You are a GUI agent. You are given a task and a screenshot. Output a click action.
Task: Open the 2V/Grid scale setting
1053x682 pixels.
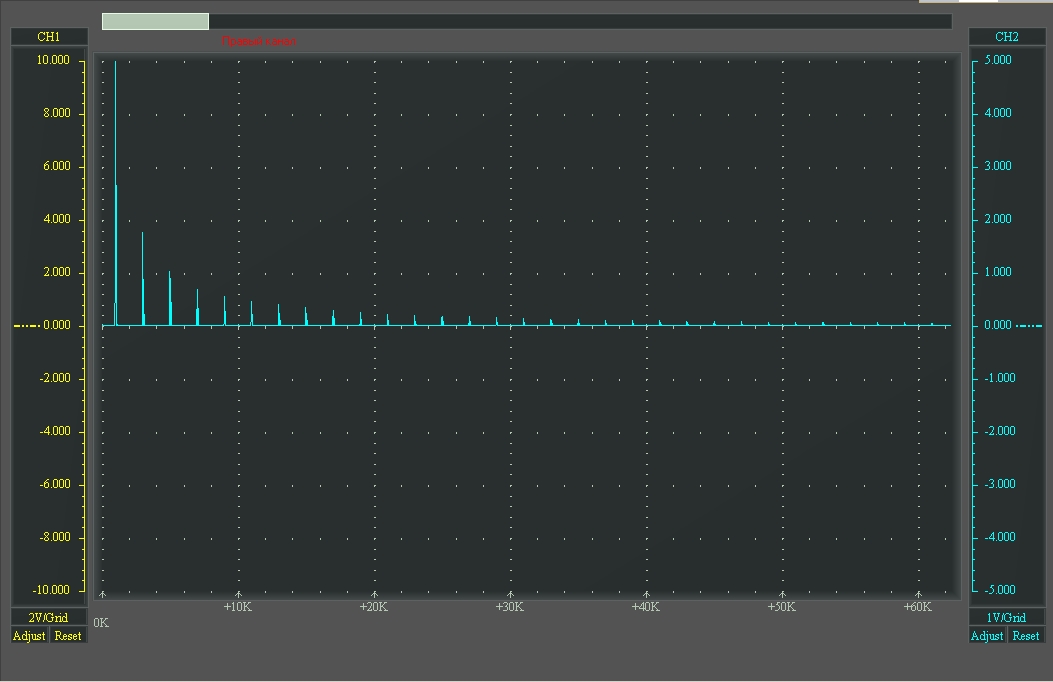[x=49, y=618]
